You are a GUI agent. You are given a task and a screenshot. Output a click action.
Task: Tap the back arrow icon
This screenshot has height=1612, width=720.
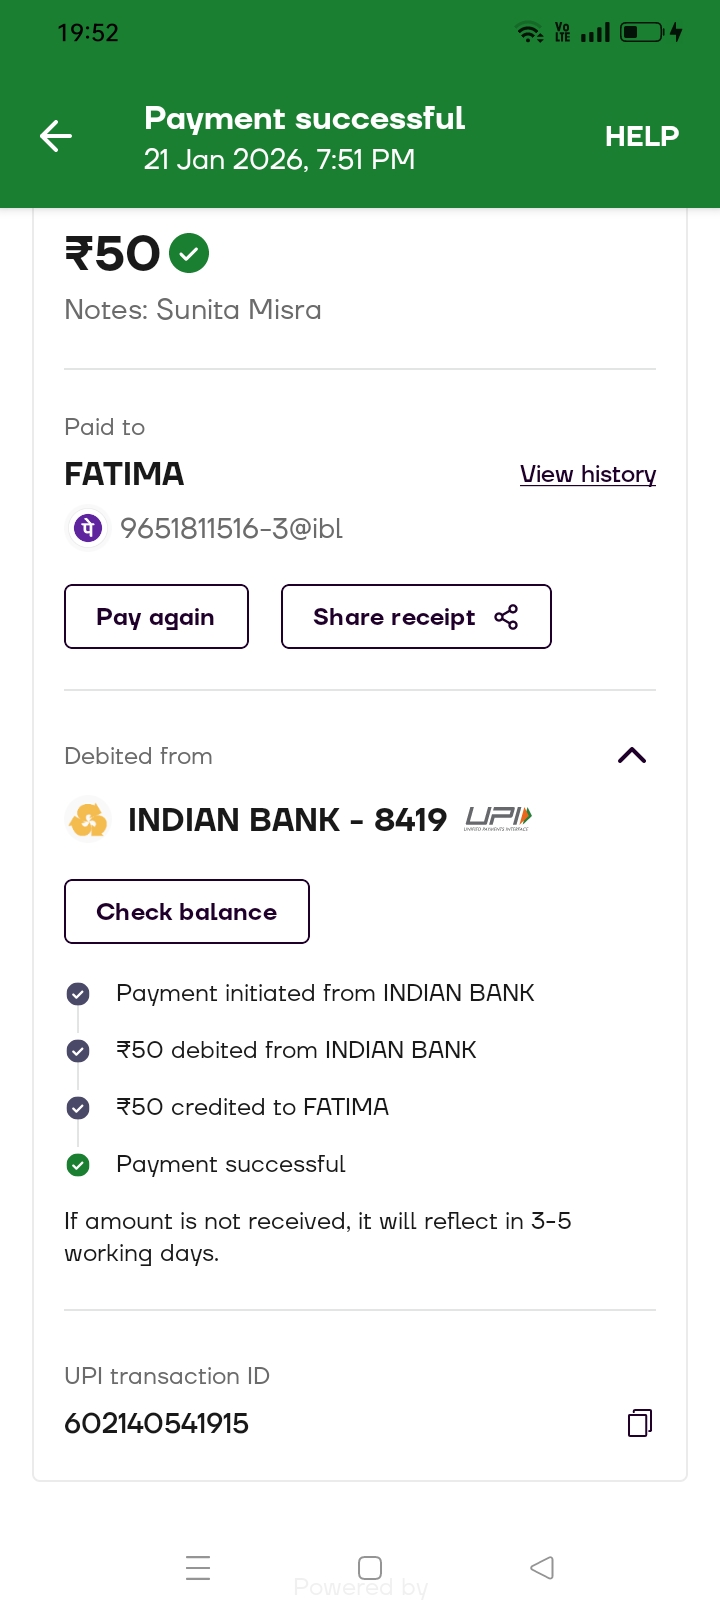pos(56,136)
